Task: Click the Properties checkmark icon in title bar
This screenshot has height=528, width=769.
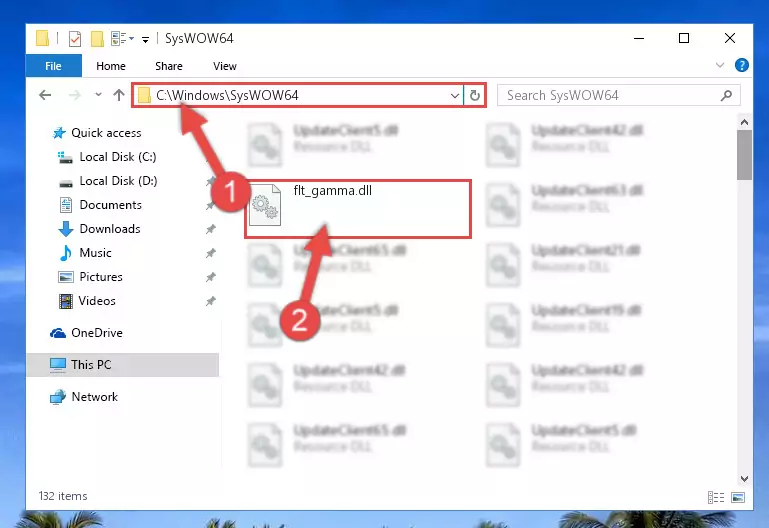Action: [75, 39]
